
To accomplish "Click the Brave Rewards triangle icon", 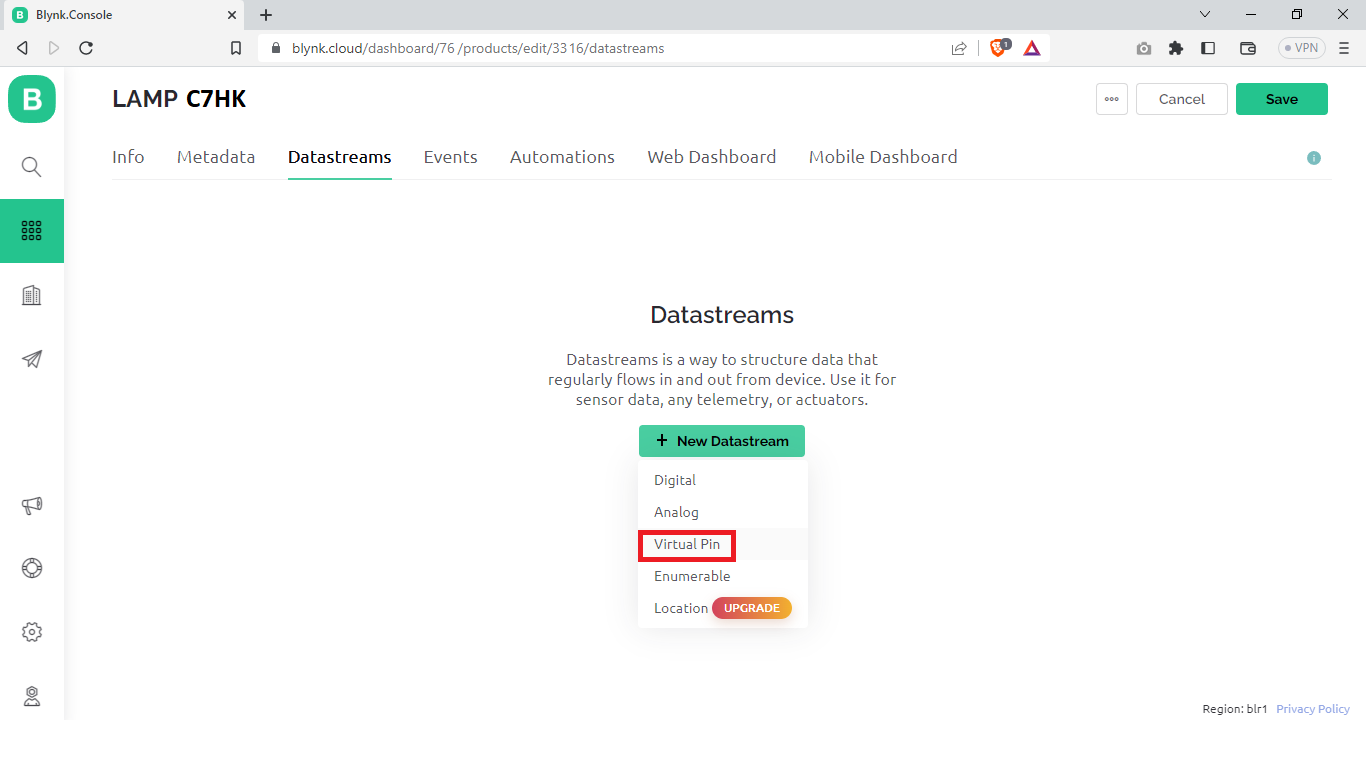I will click(1032, 48).
